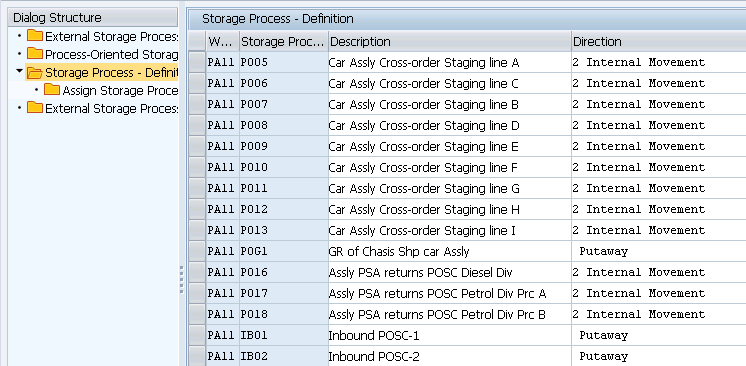This screenshot has height=366, width=746.
Task: Click the select-all corner box in table header
Action: [197, 41]
